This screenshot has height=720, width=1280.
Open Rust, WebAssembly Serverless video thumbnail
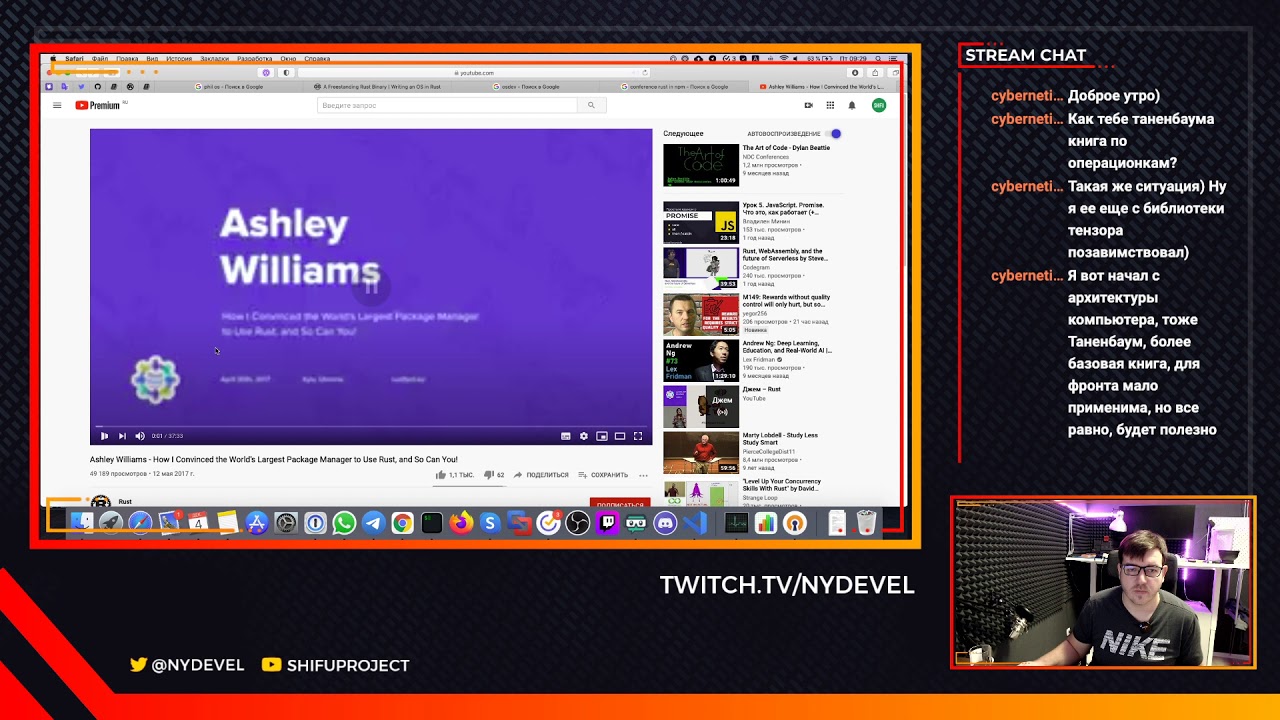701,268
